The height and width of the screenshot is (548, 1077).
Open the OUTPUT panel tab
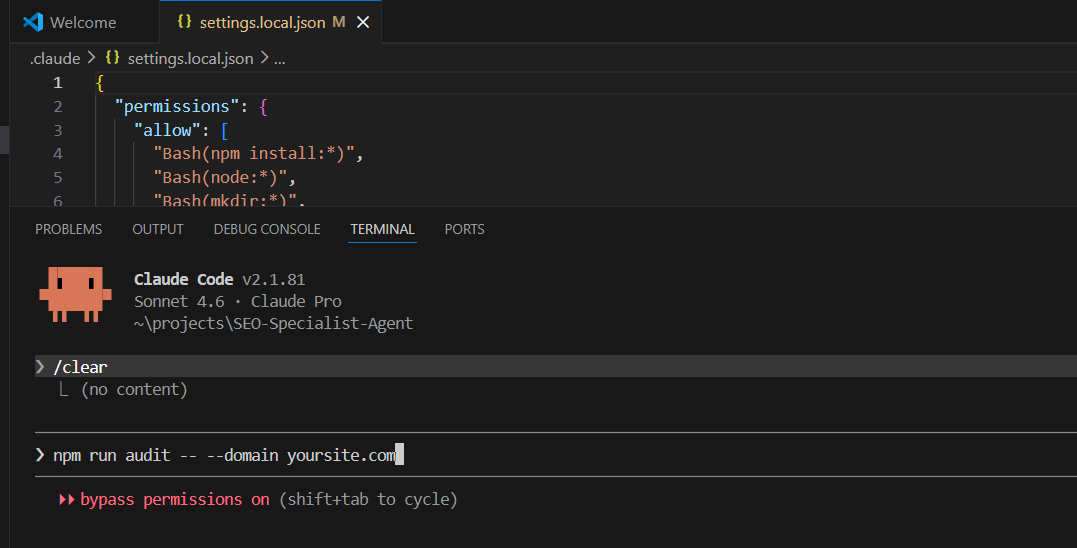pyautogui.click(x=158, y=229)
